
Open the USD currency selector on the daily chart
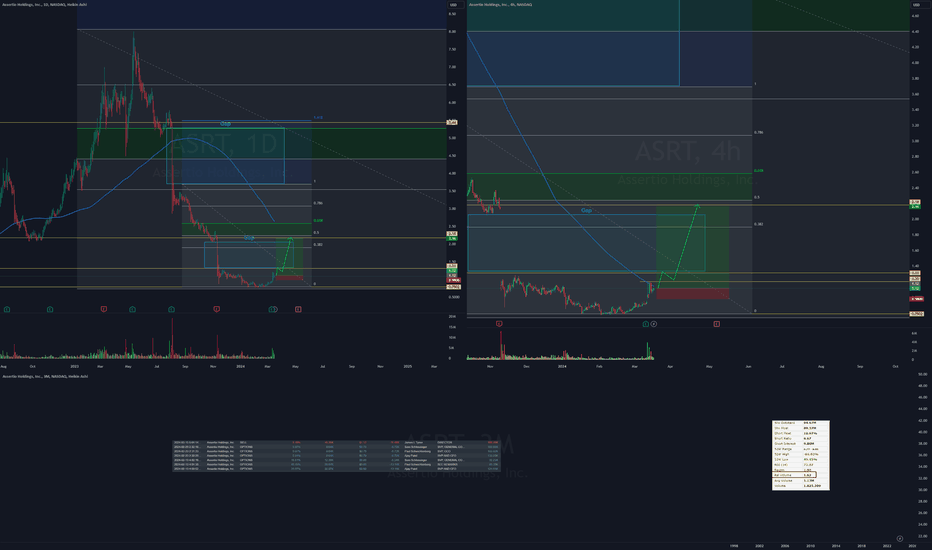[x=454, y=5]
